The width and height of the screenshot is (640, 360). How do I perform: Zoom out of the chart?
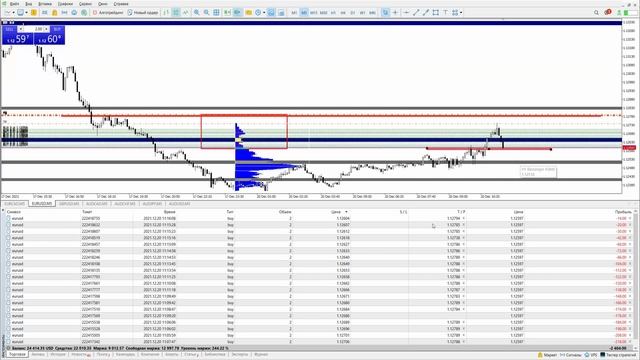pos(207,13)
